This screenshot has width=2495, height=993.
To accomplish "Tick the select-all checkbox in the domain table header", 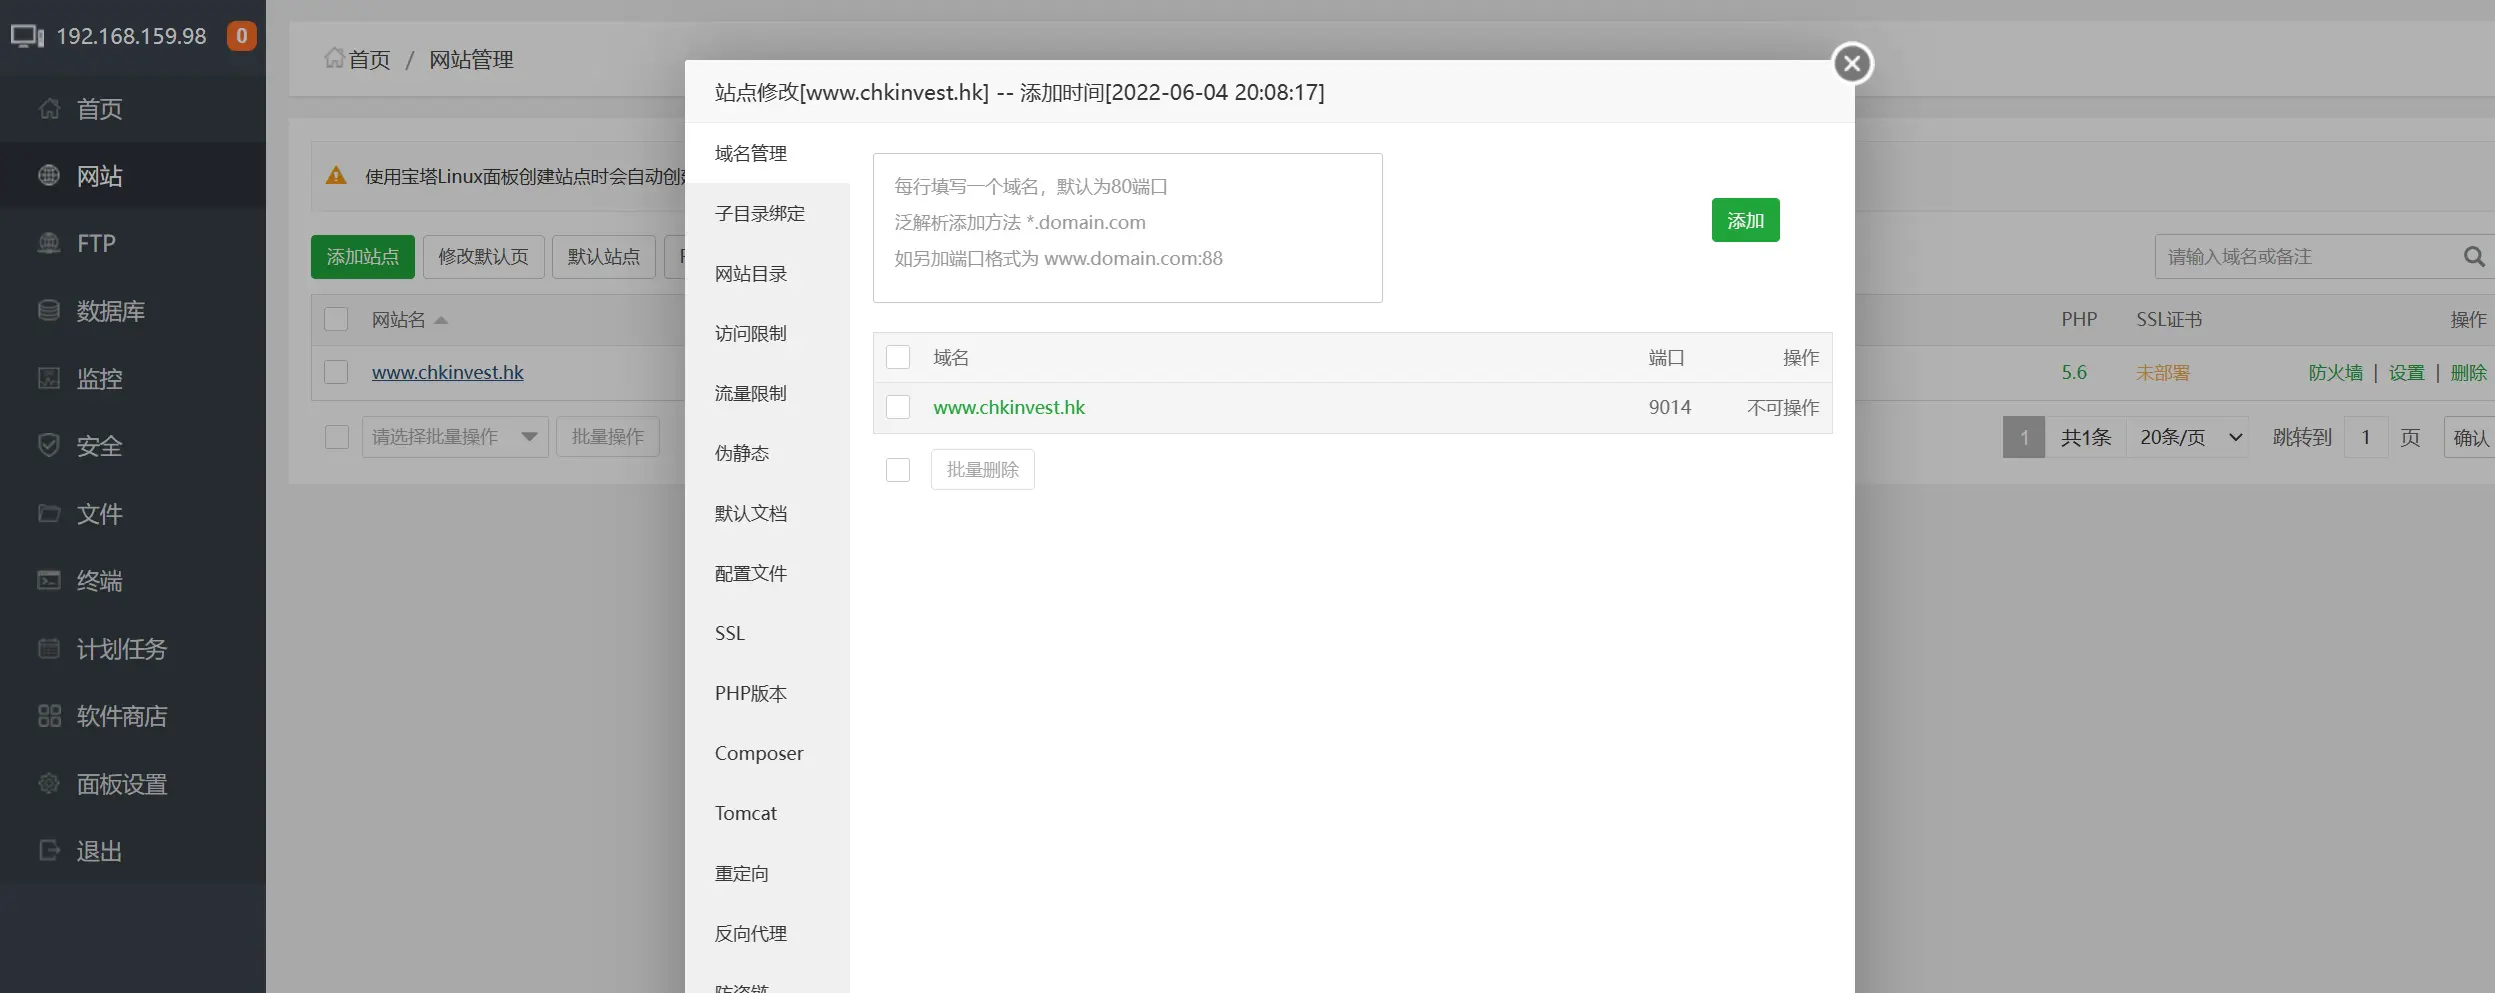I will 898,357.
